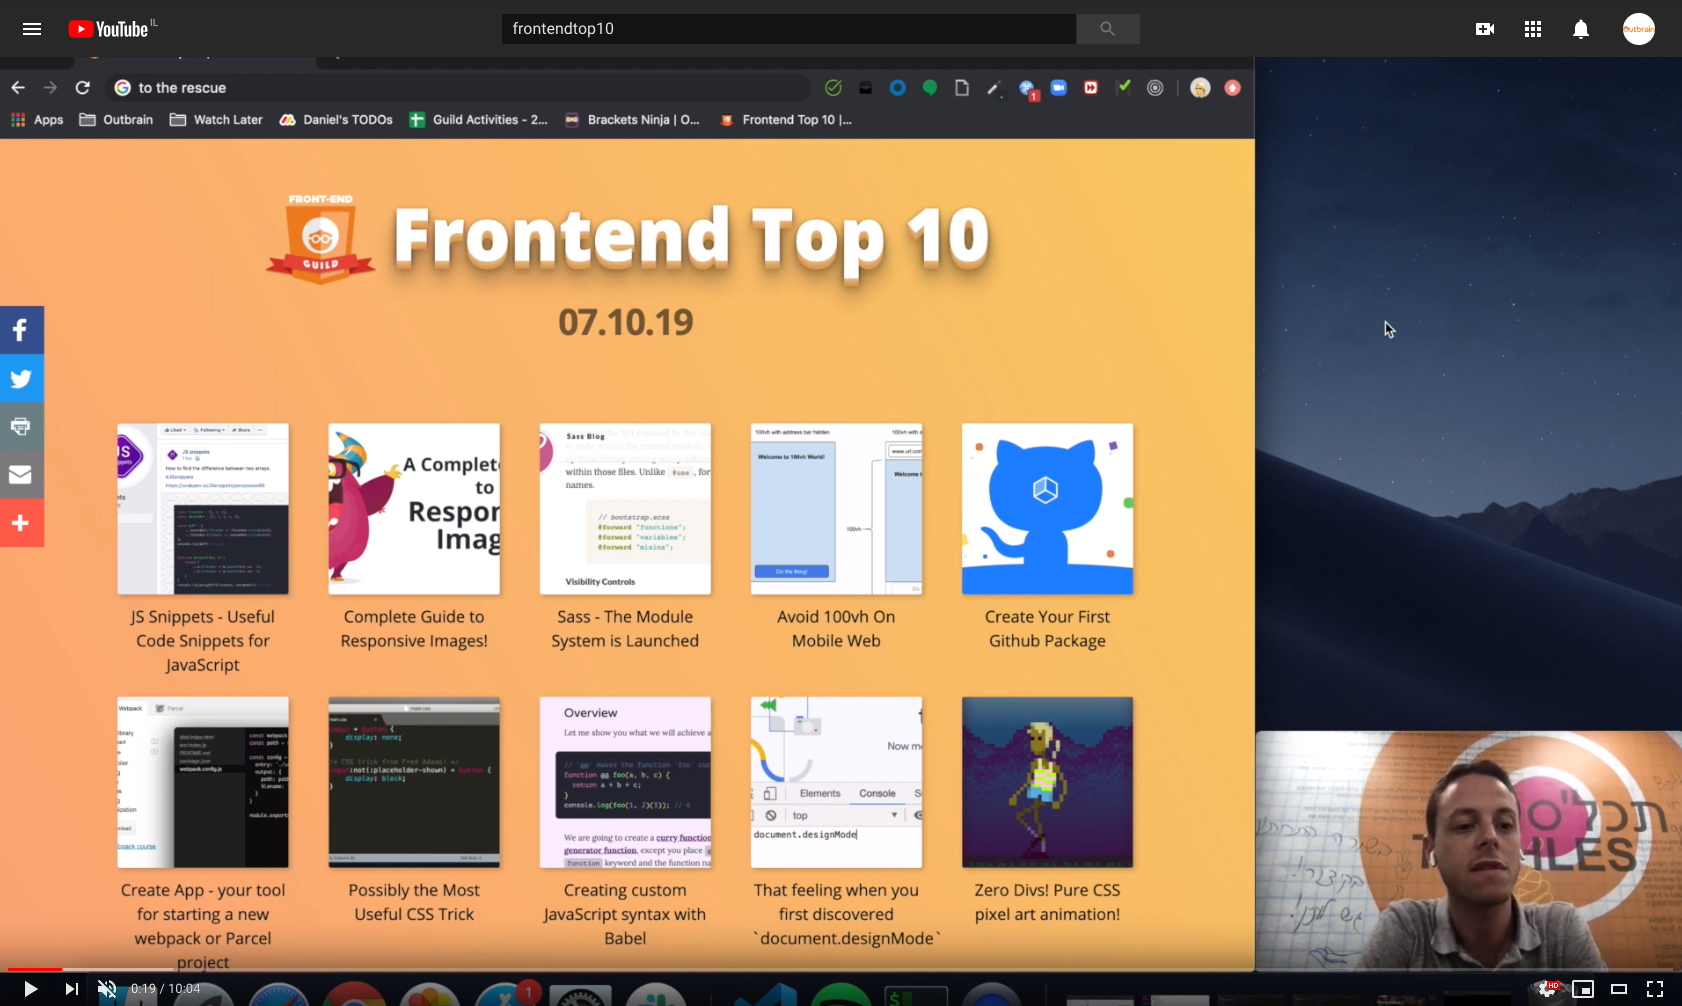1682x1006 pixels.
Task: Open the JS Snippets thumbnail
Action: (203, 509)
